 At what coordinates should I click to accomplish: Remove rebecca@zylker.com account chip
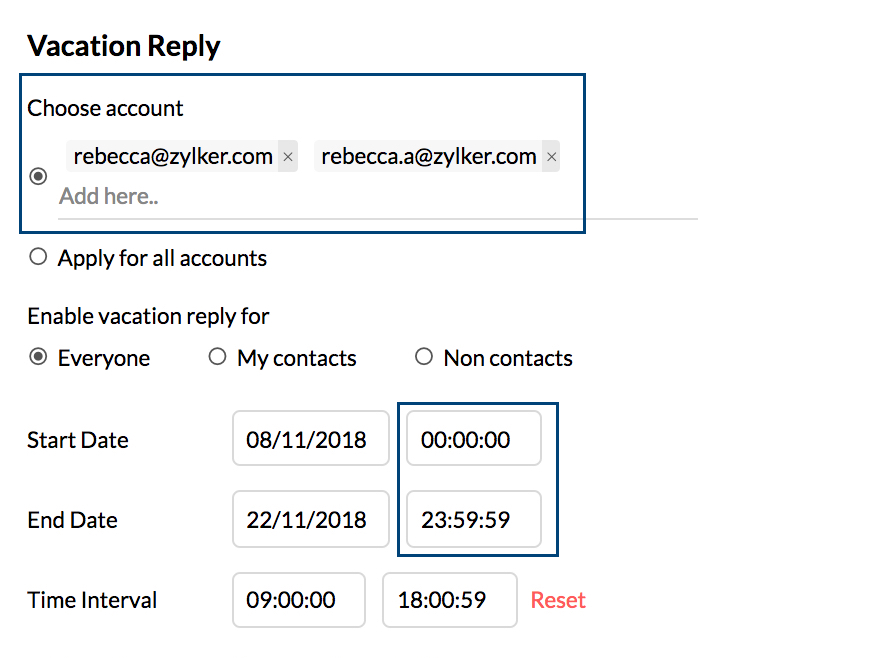coord(288,157)
